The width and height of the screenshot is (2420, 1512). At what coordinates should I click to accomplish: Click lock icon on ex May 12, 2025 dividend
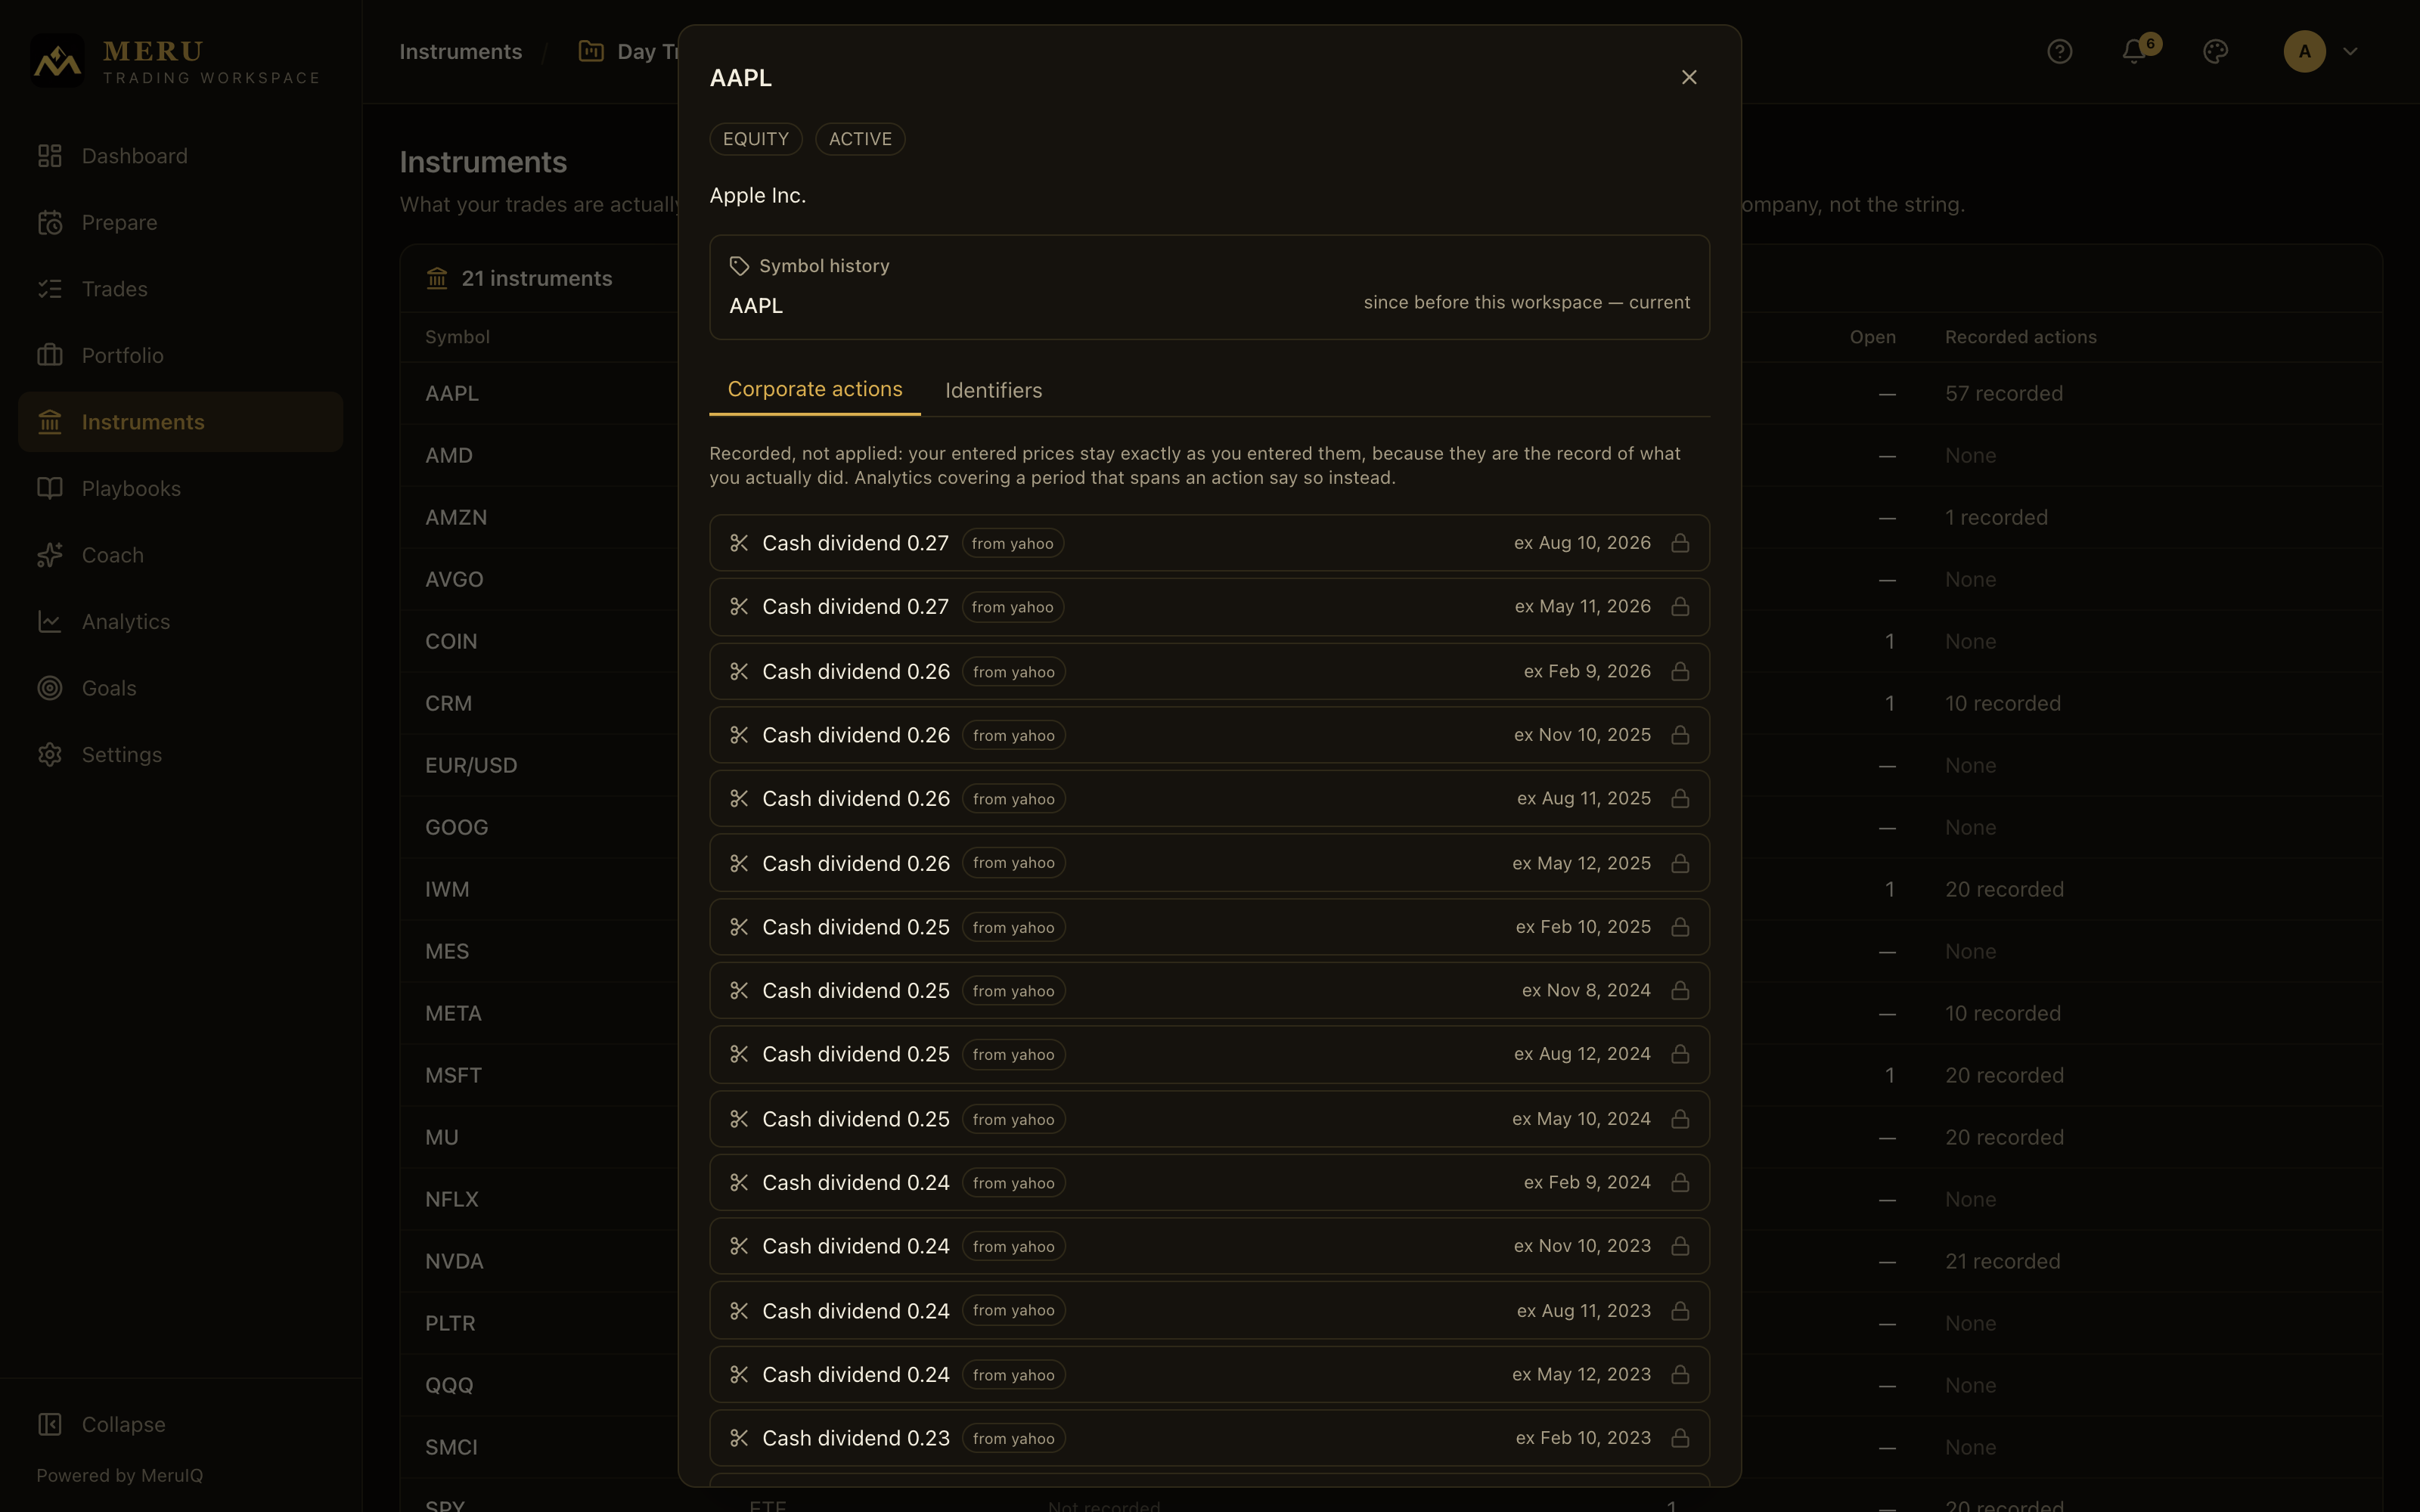[1680, 863]
